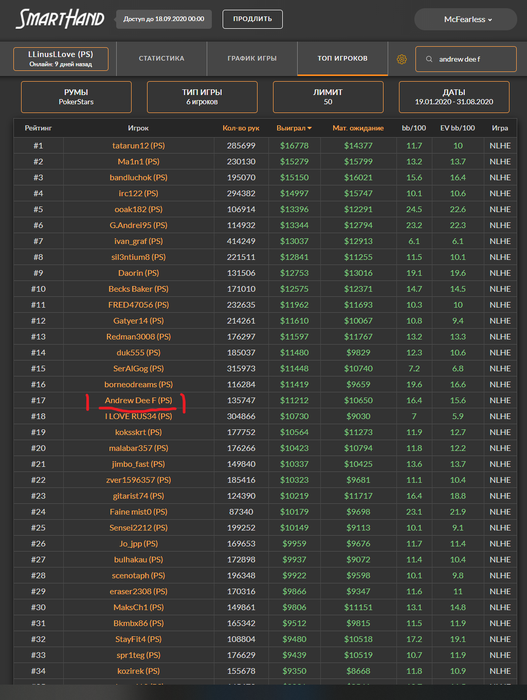Image resolution: width=527 pixels, height=700 pixels.
Task: Open player tatarun12 (PS)
Action: (x=138, y=146)
